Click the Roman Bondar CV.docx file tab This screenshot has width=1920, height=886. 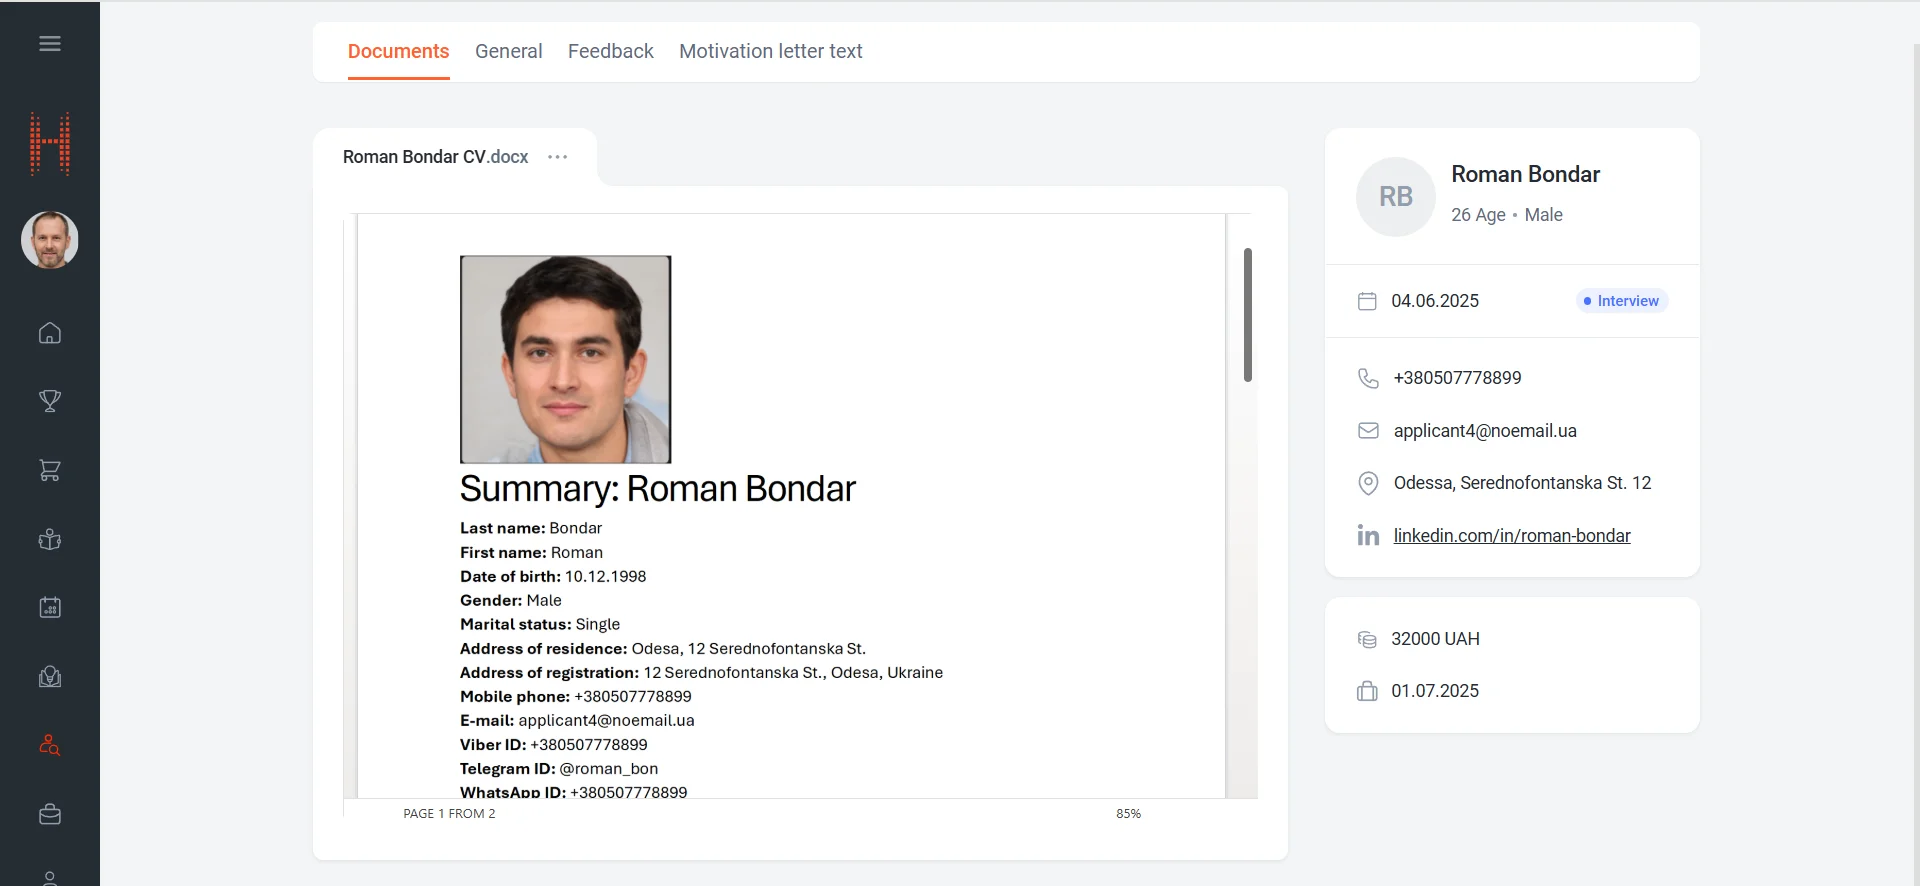pyautogui.click(x=435, y=157)
